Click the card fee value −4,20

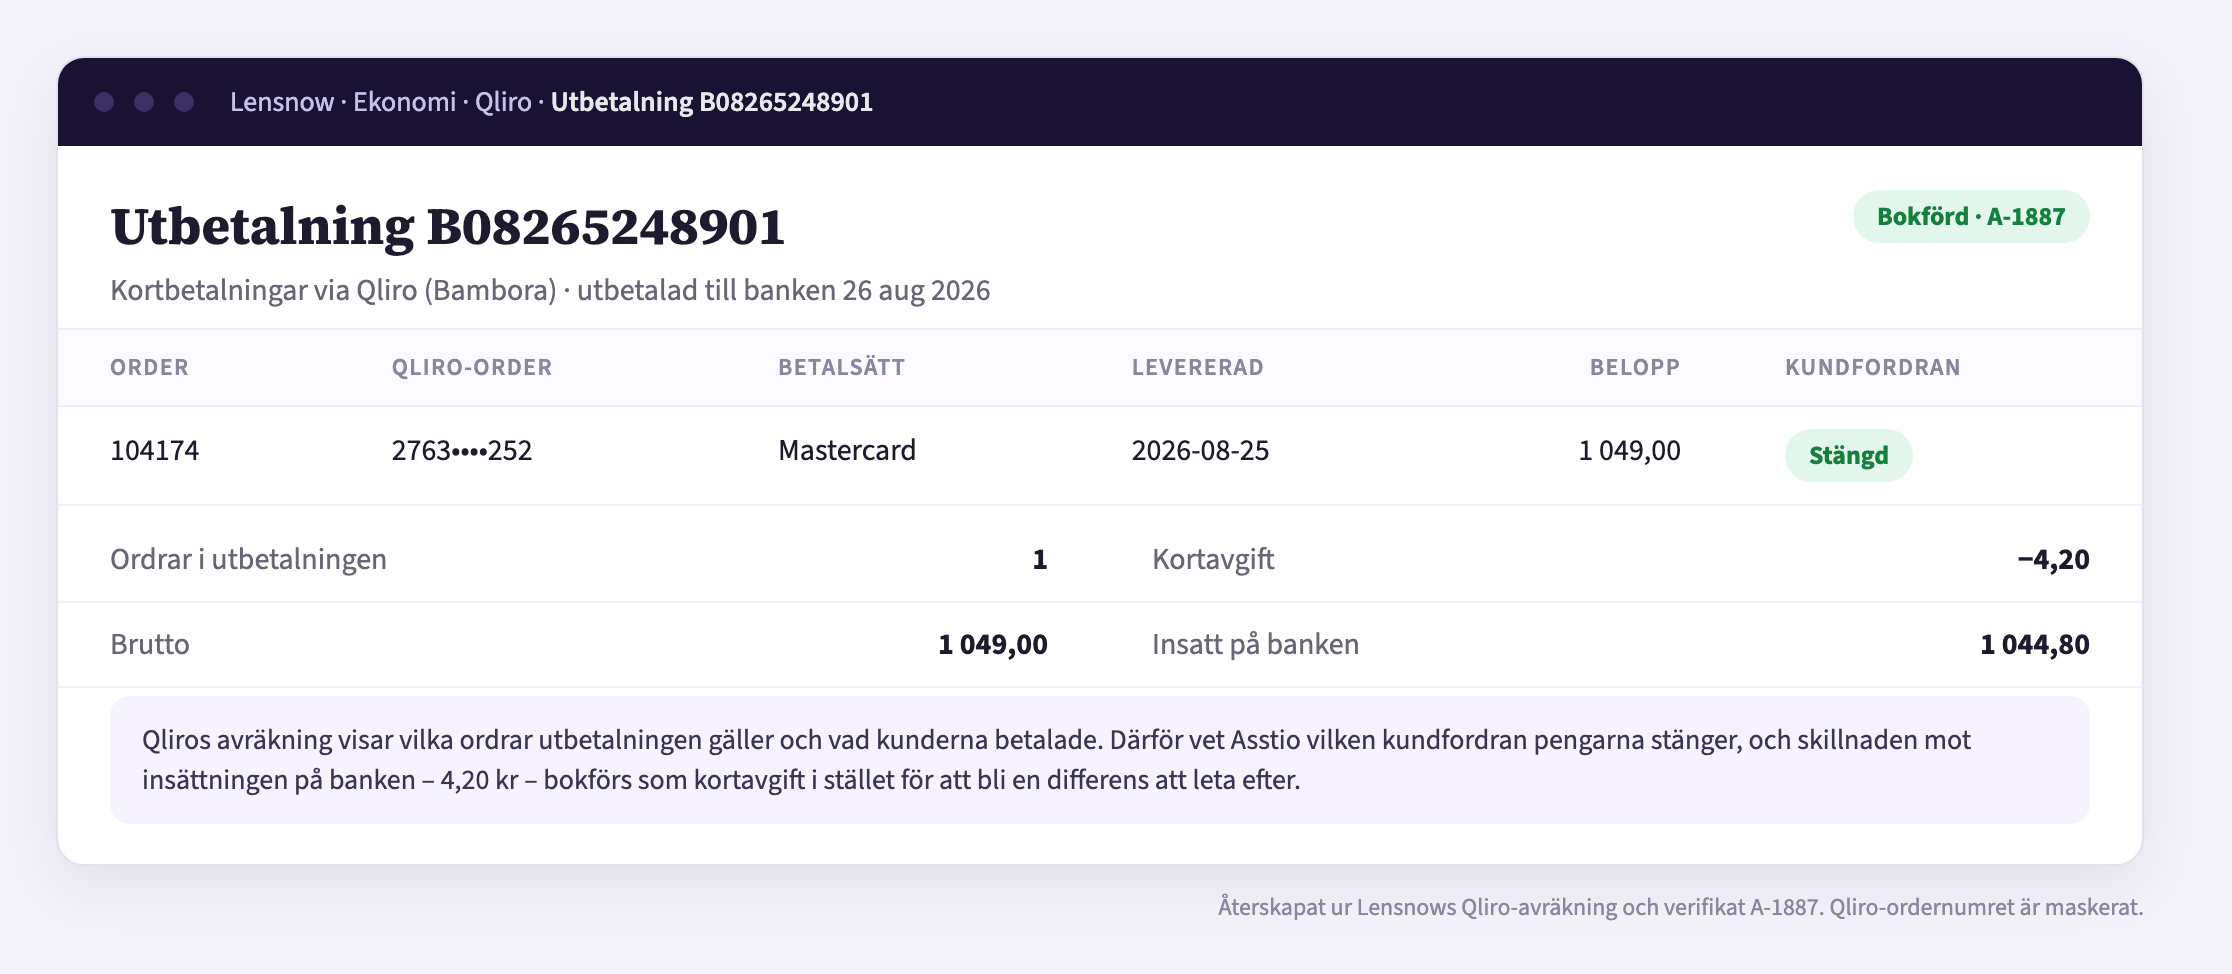tap(2053, 559)
